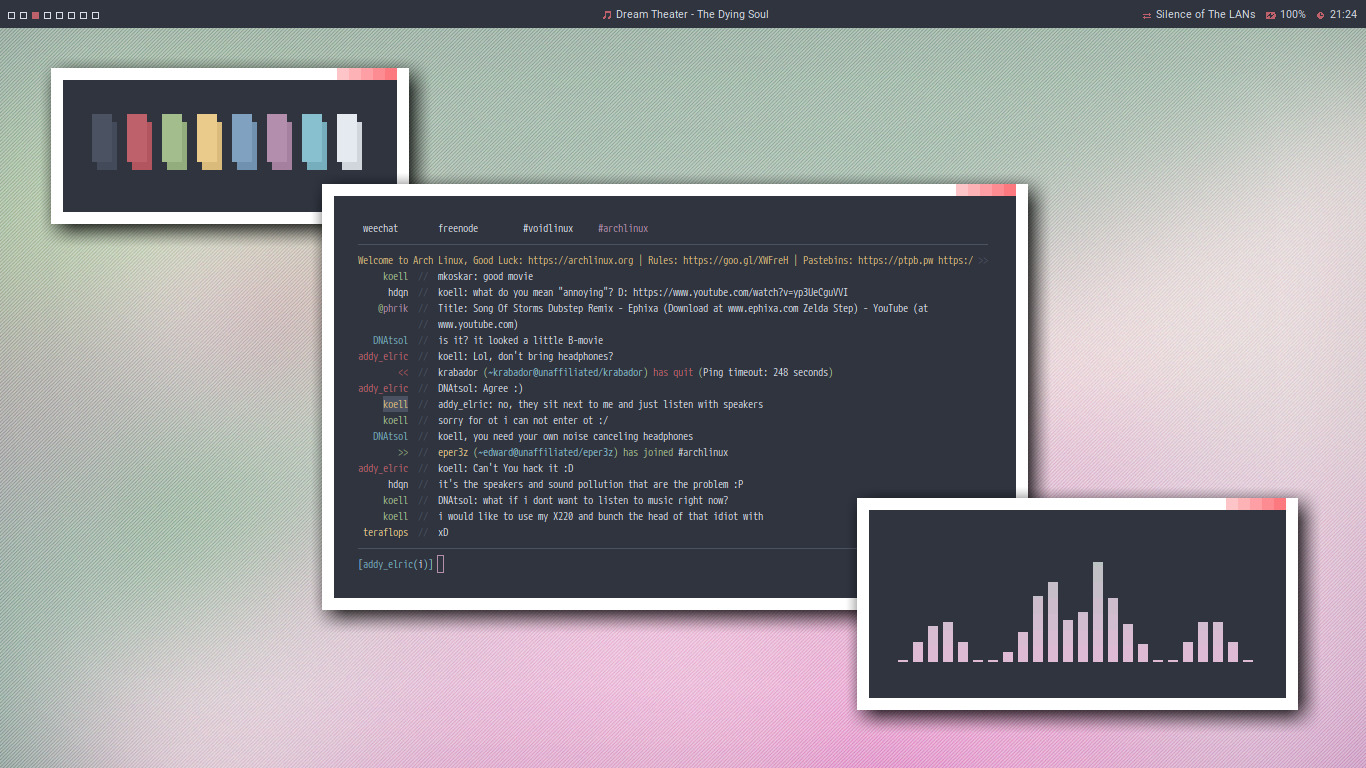Click 'sorry for ot i can not enter ot :/'
This screenshot has height=768, width=1366.
523,420
